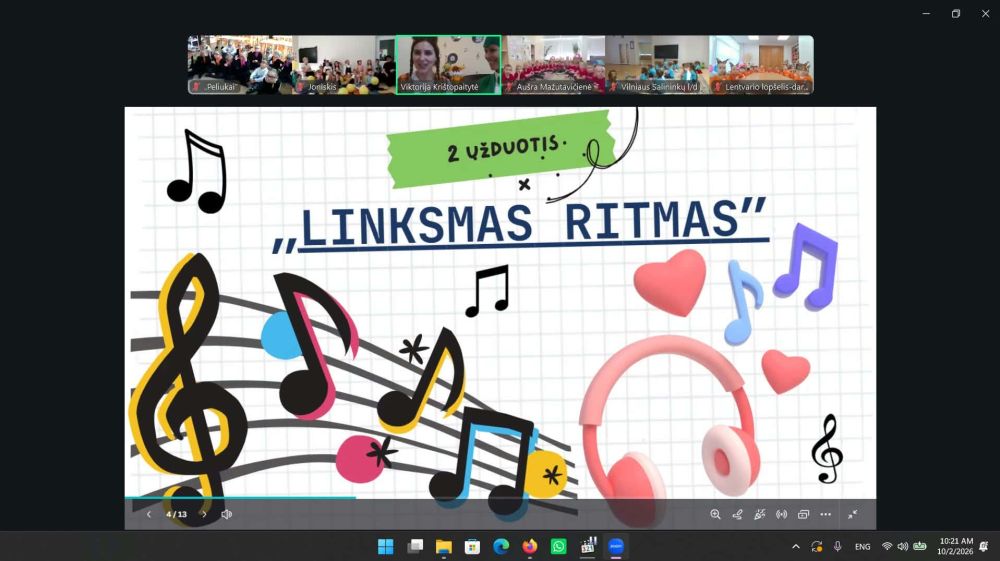This screenshot has height=561, width=1000.
Task: Minimize the Zoom meeting window
Action: tap(926, 13)
